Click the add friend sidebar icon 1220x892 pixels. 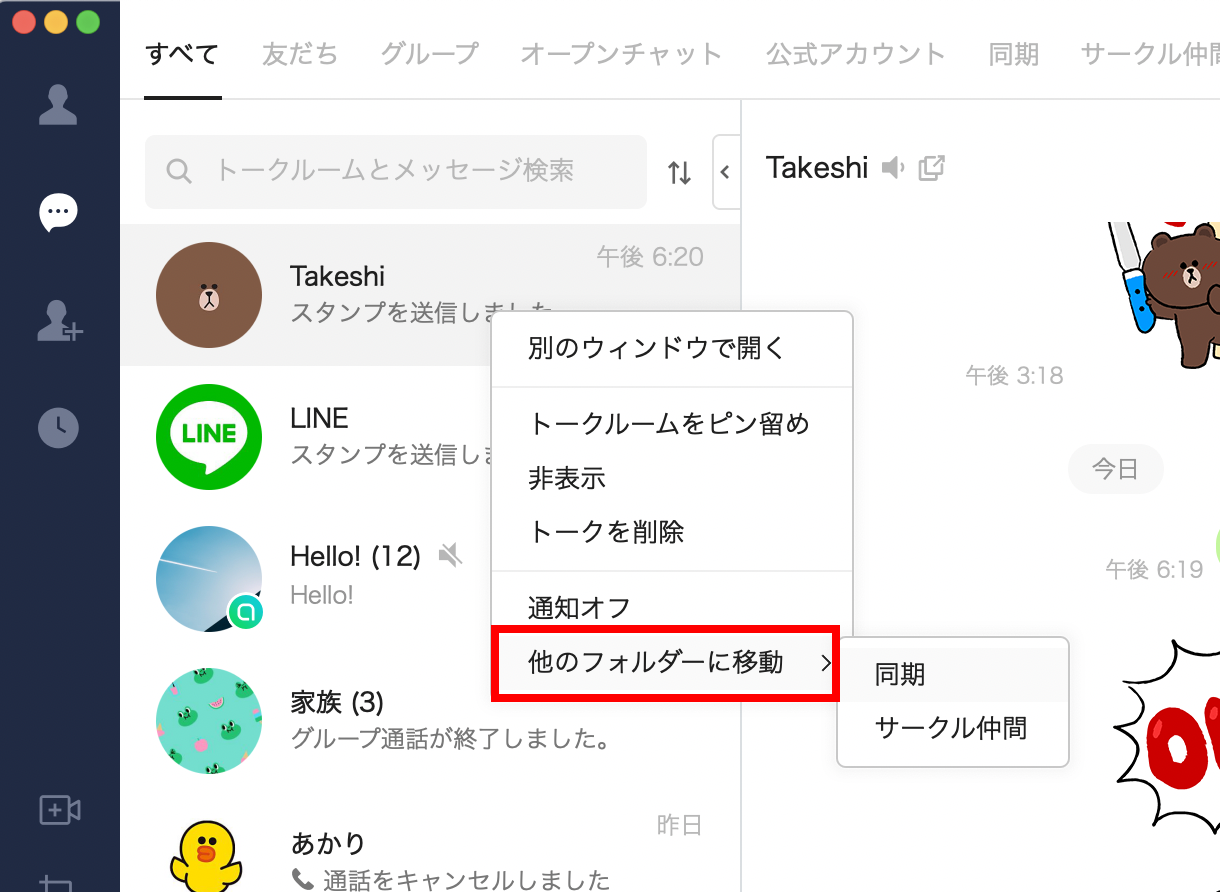tap(59, 321)
